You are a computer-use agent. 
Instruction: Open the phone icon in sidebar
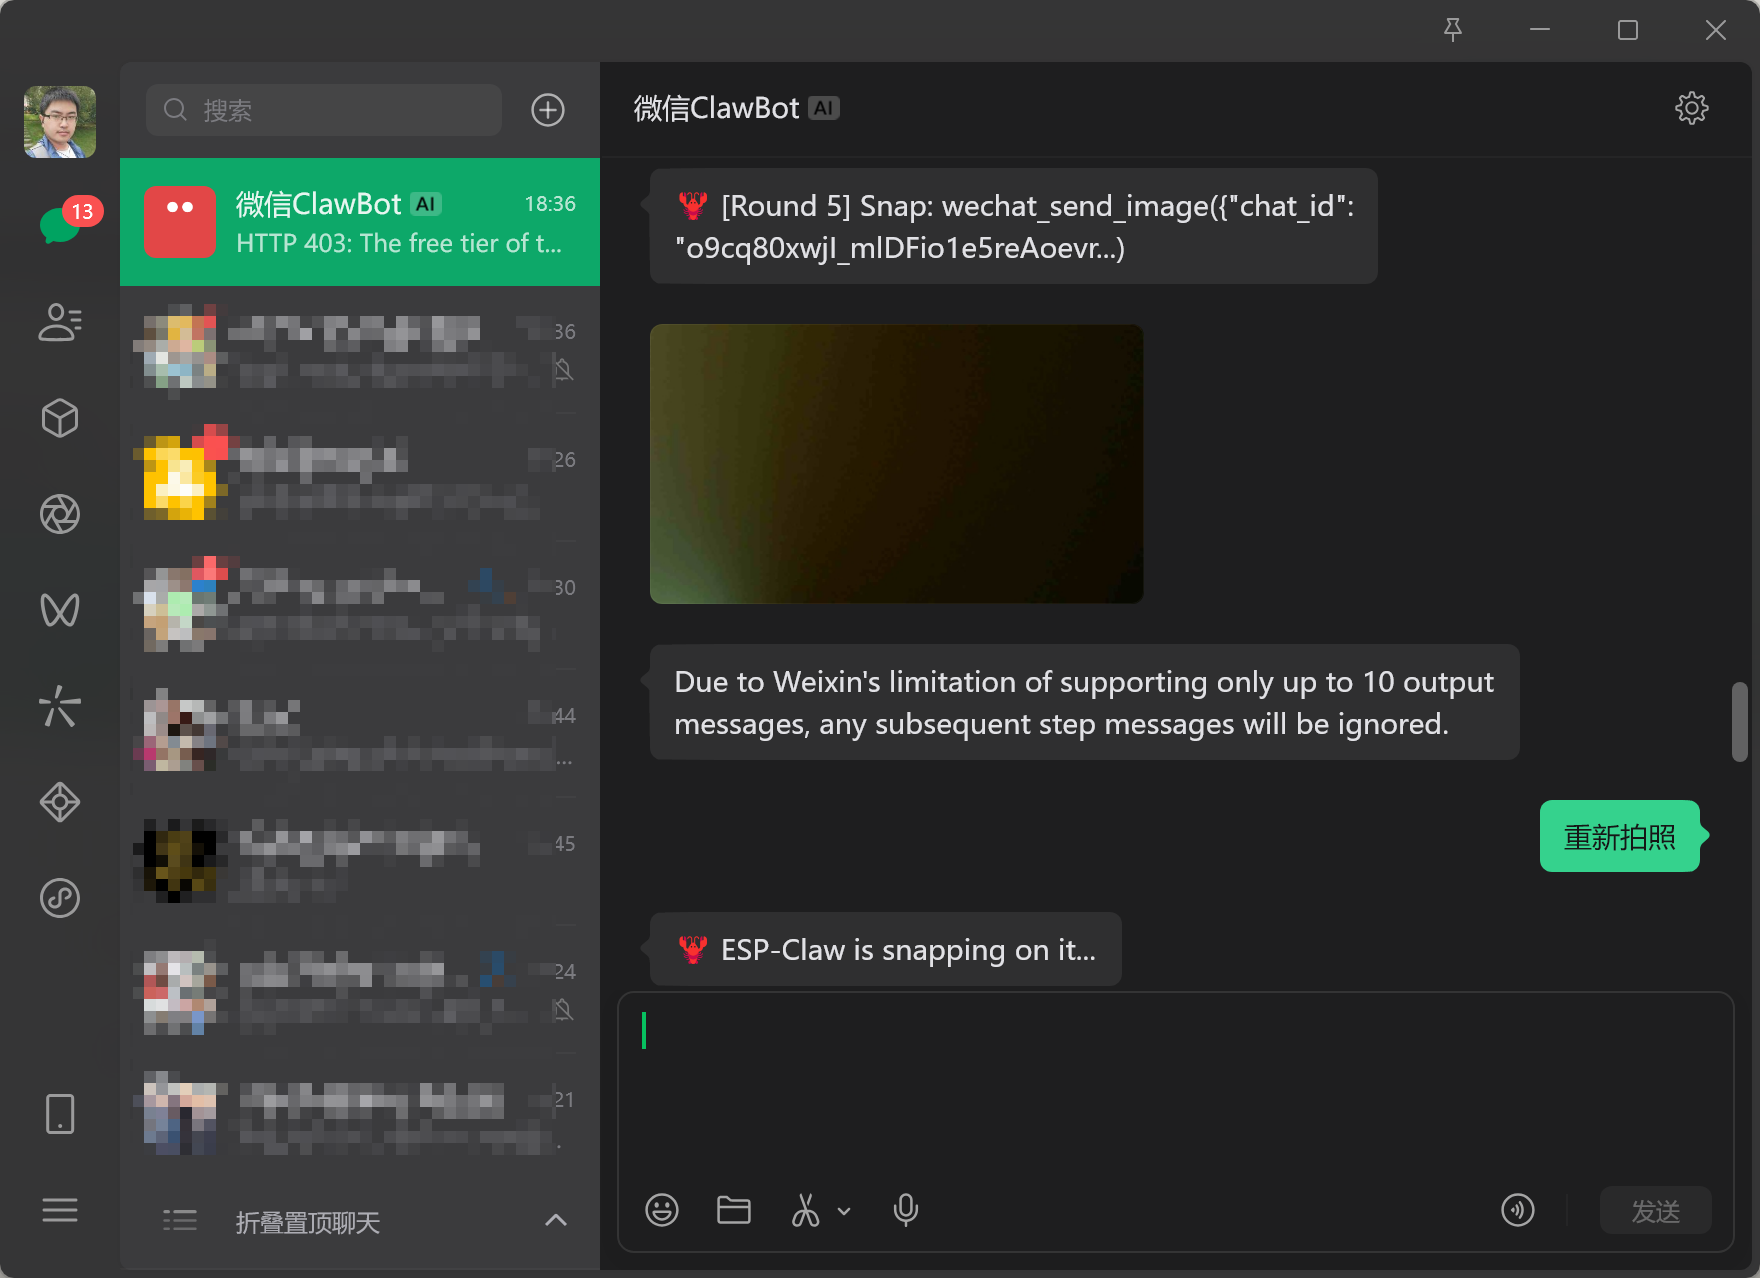click(60, 1113)
